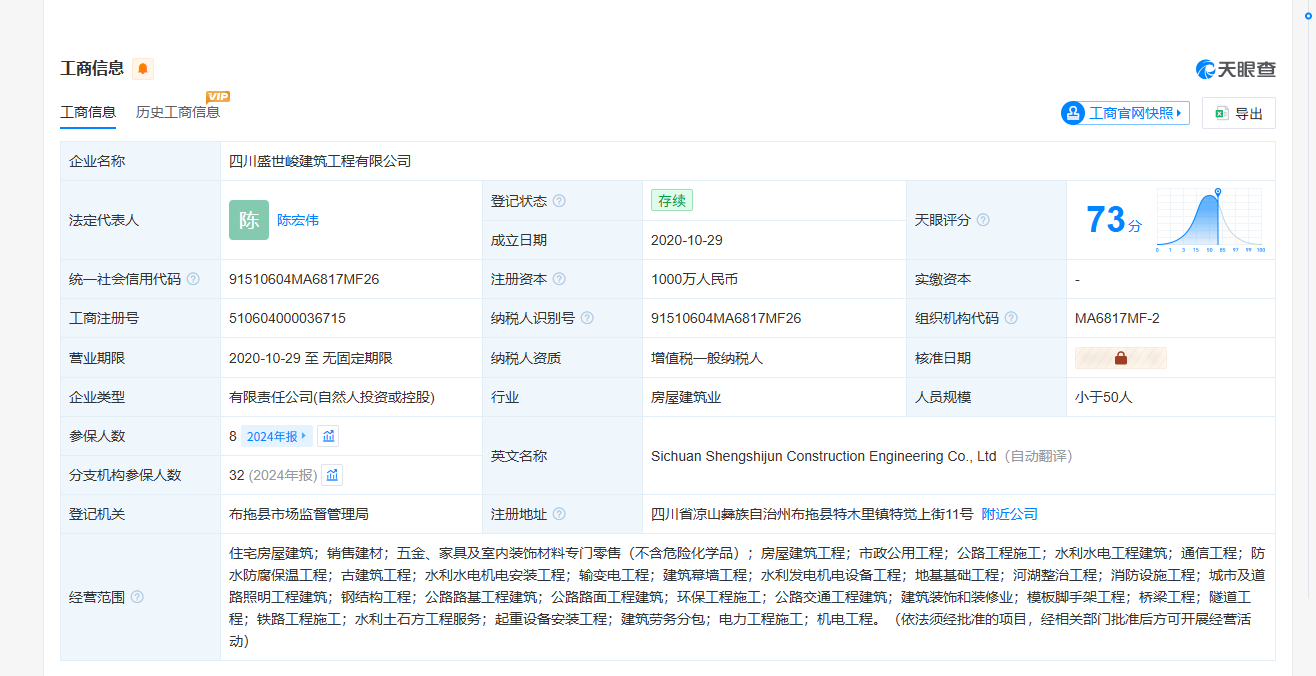Viewport: 1316px width, 676px height.
Task: Open the 陈宏伟 legal representative link
Action: coord(298,220)
